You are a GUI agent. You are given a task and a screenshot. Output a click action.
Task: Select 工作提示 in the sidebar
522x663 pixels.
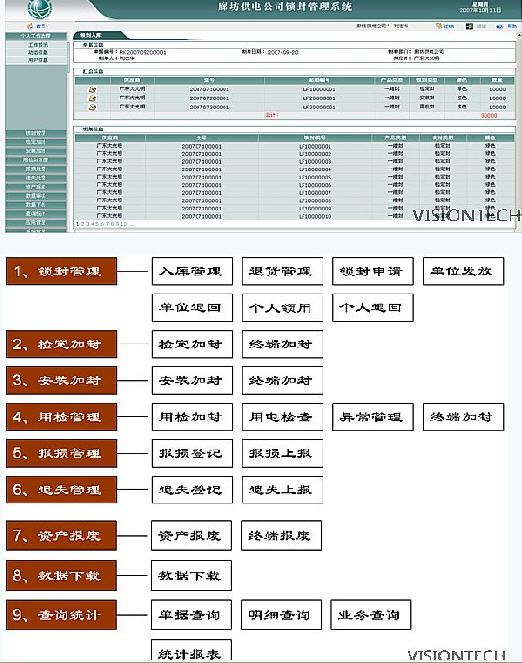click(38, 44)
